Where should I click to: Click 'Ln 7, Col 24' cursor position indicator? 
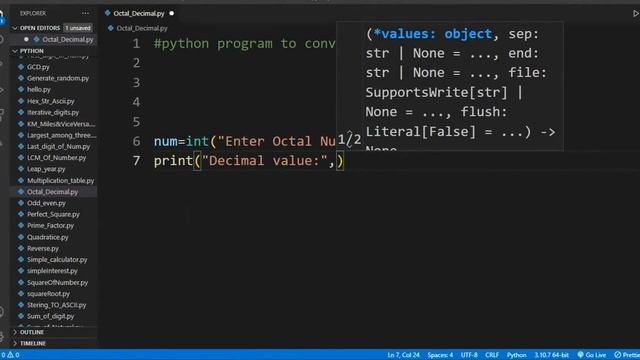(x=403, y=355)
